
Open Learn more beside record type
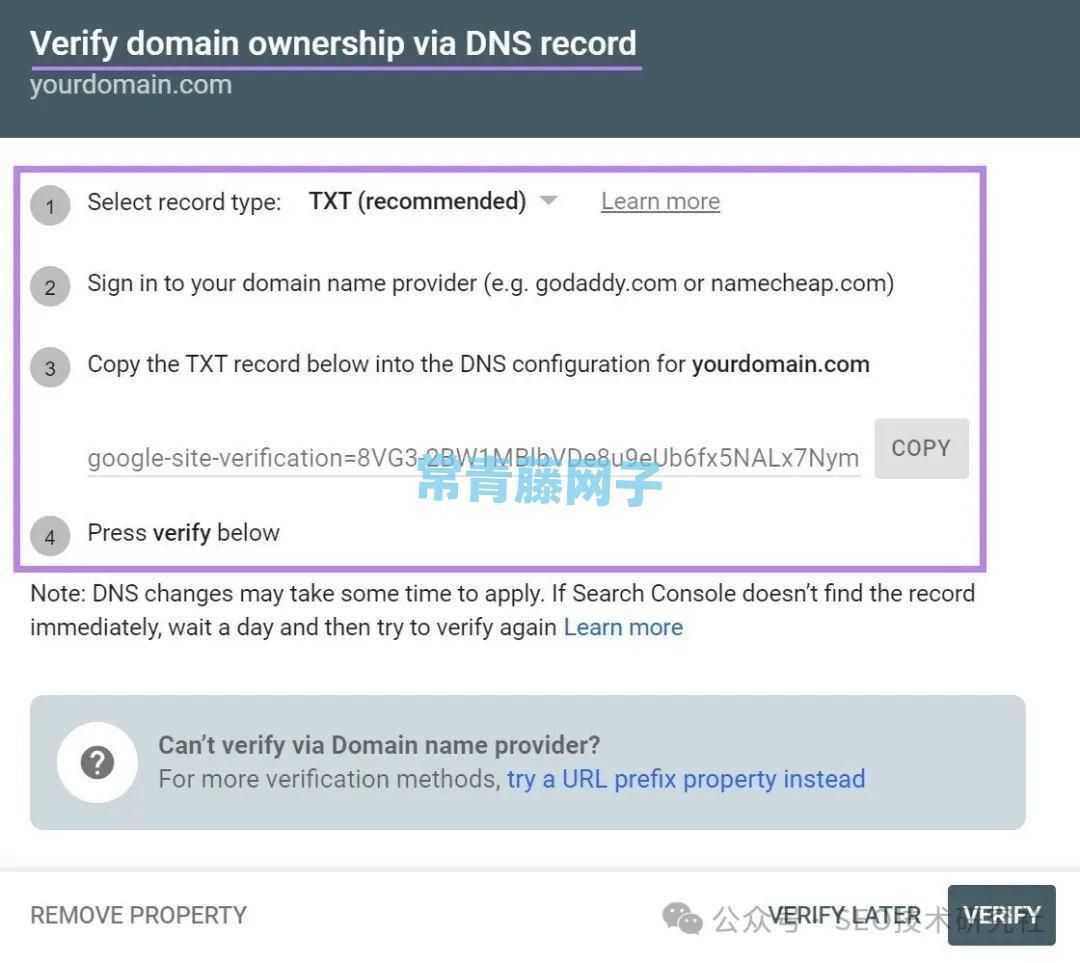click(660, 201)
